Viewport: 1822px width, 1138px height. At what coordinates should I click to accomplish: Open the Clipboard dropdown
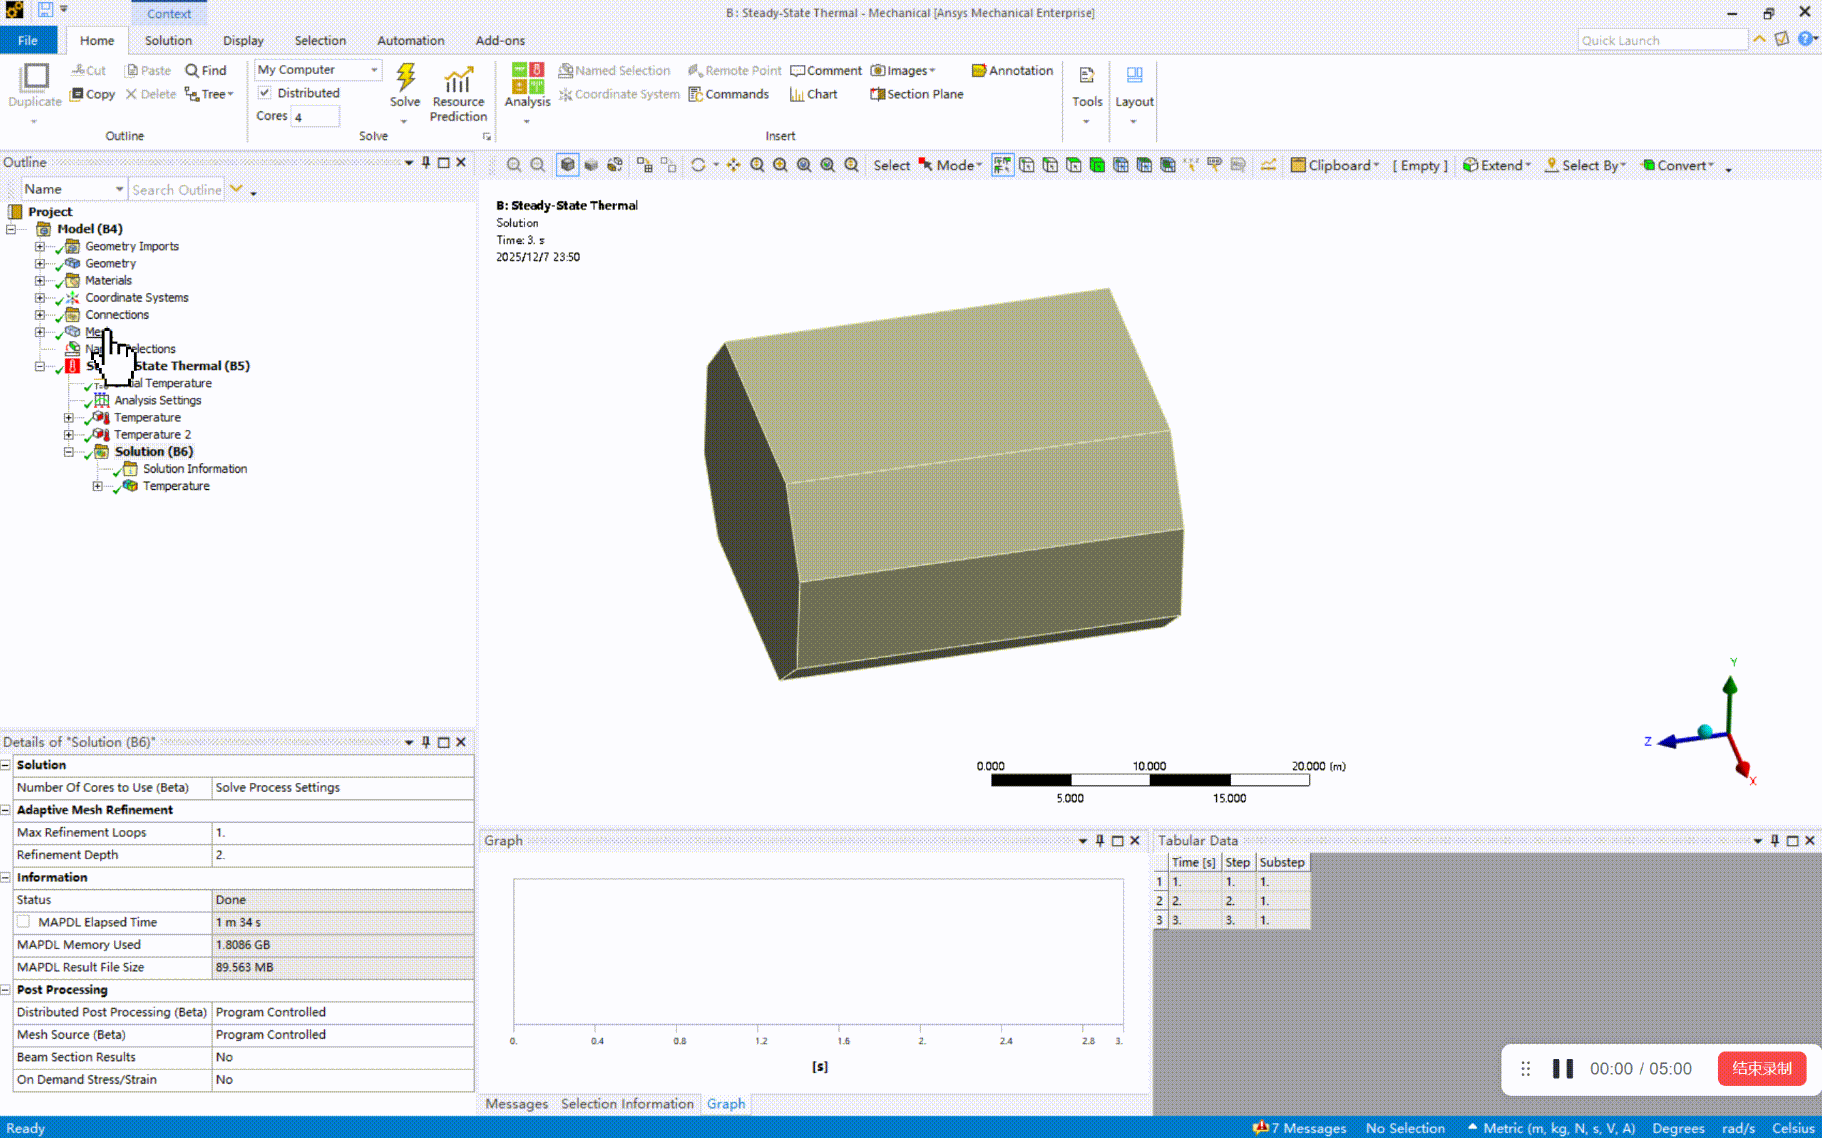click(1335, 165)
